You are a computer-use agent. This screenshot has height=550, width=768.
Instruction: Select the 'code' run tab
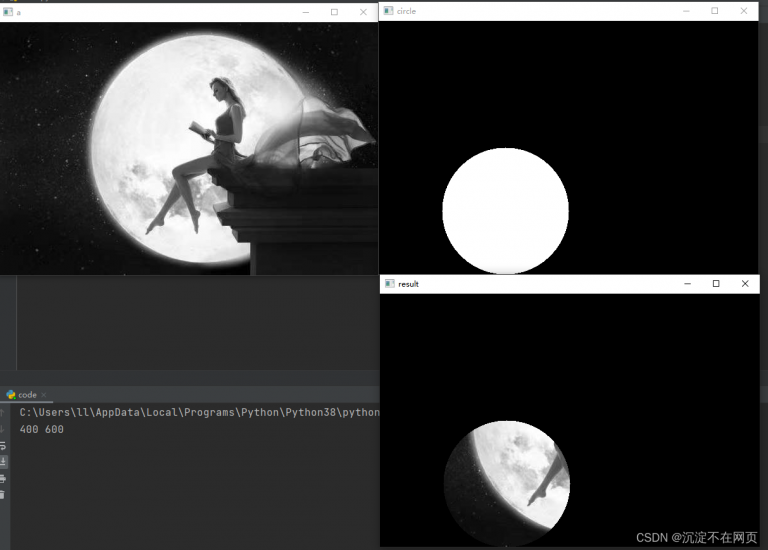pos(26,395)
